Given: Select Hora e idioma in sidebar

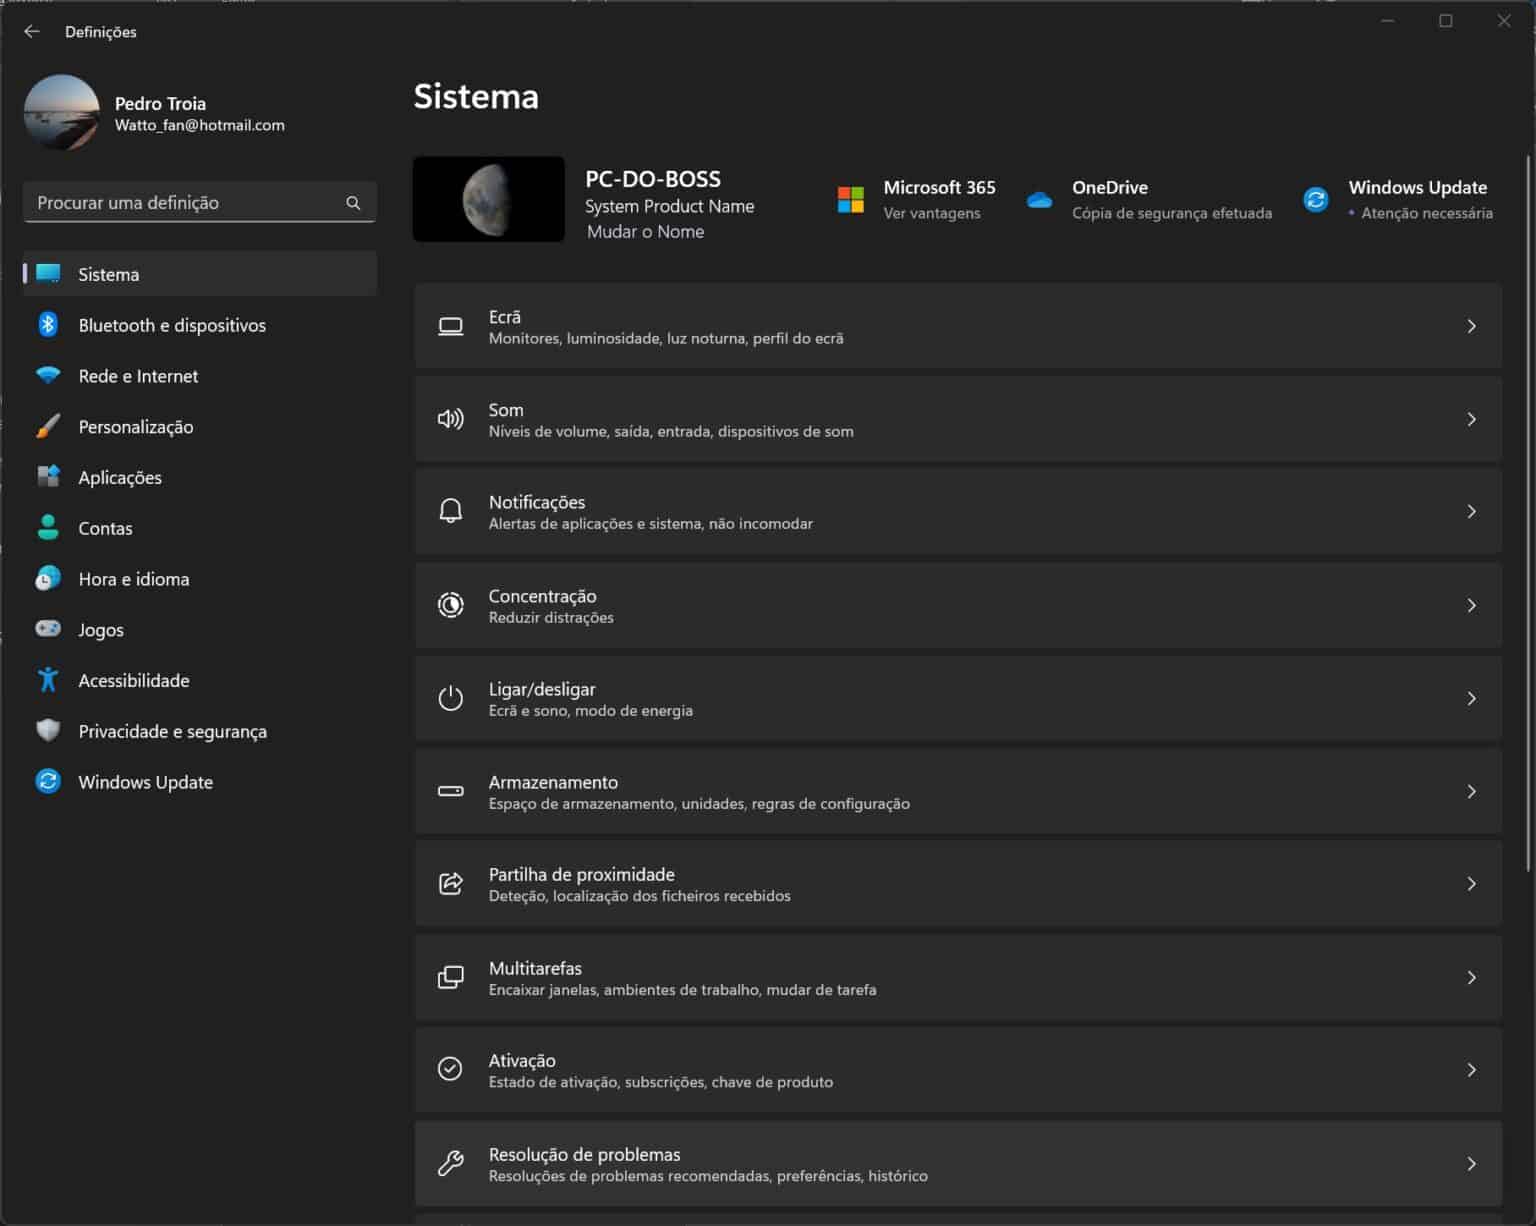Looking at the screenshot, I should 133,579.
